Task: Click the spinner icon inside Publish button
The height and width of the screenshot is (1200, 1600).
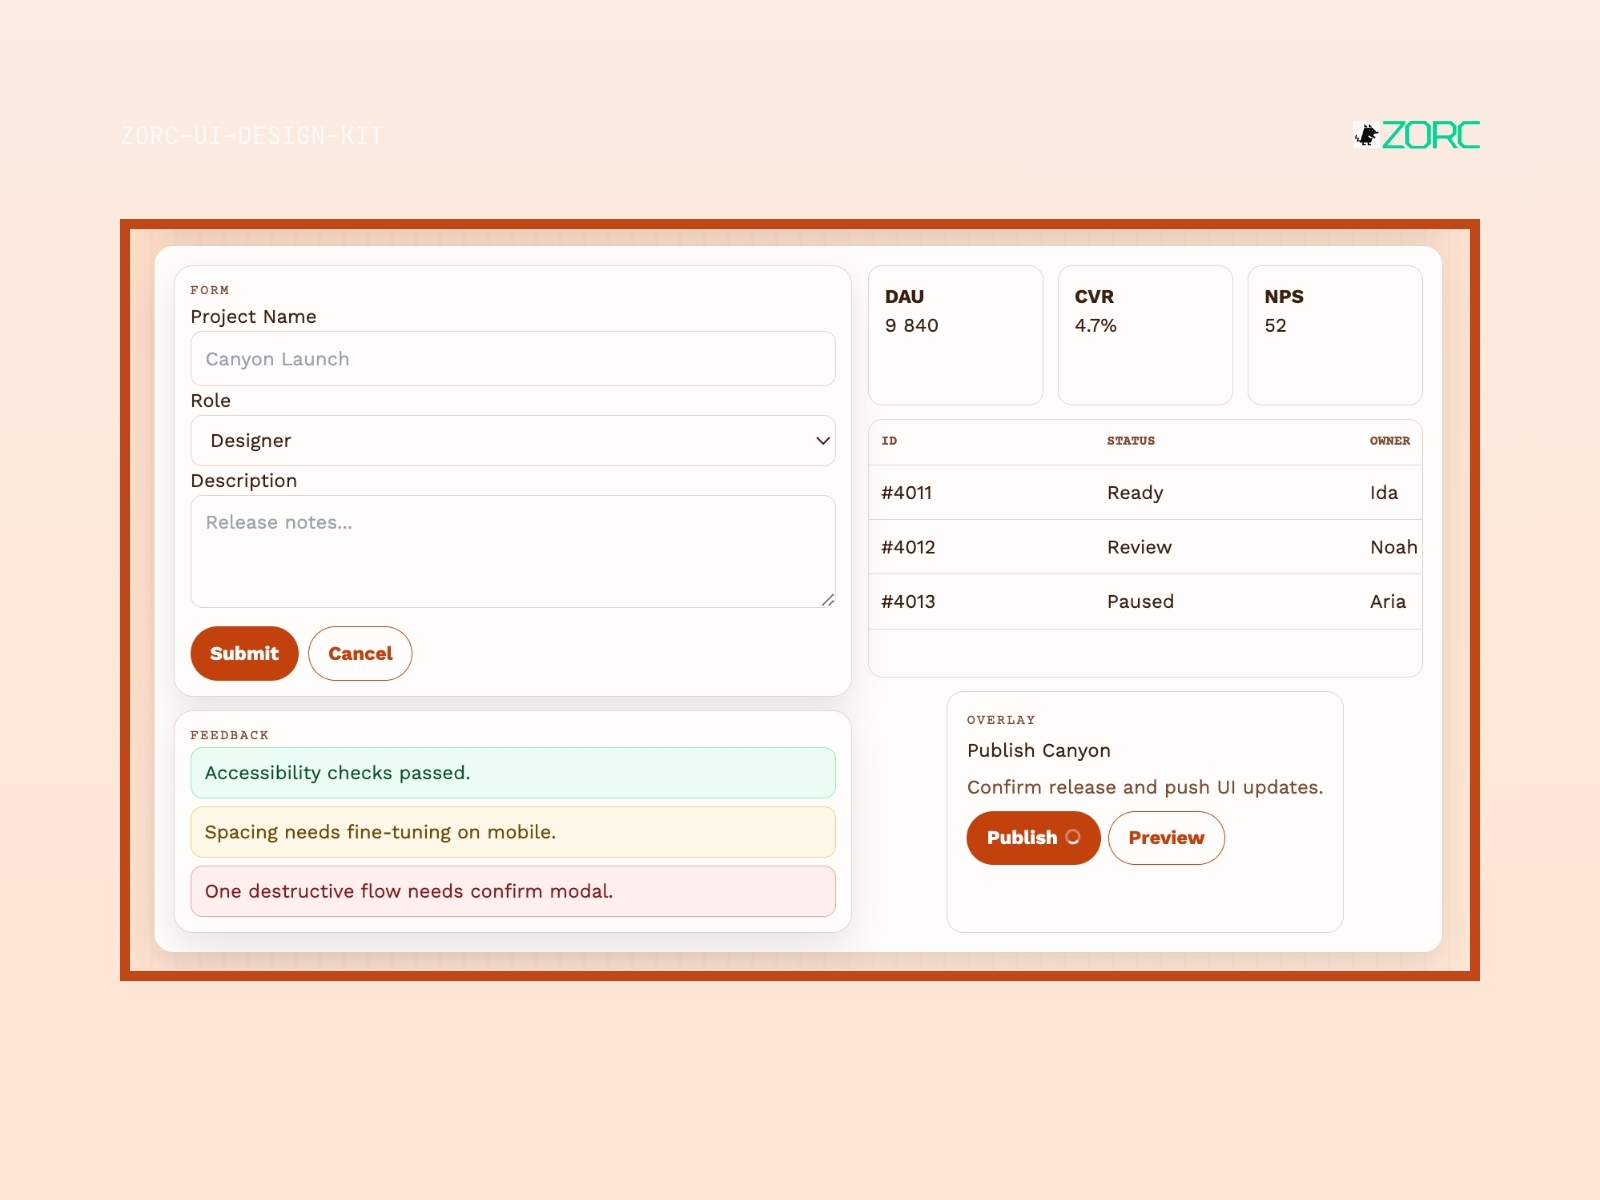Action: [1073, 837]
